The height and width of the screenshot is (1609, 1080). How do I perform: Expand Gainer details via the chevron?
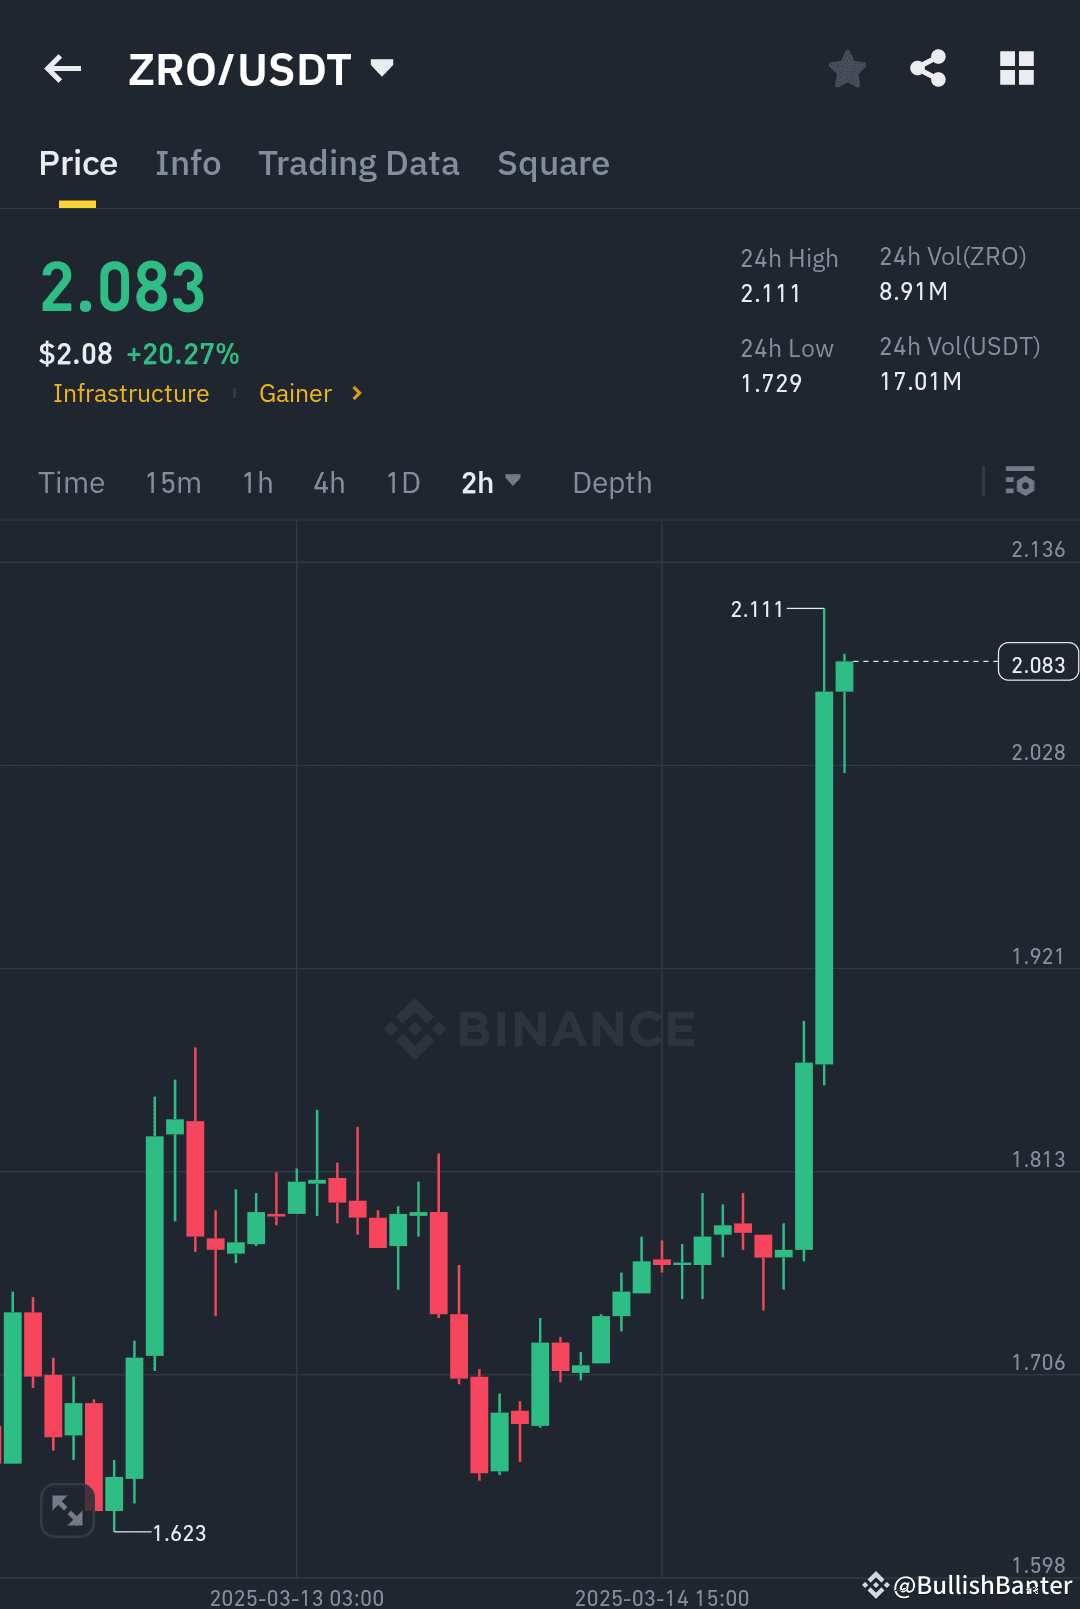coord(356,394)
